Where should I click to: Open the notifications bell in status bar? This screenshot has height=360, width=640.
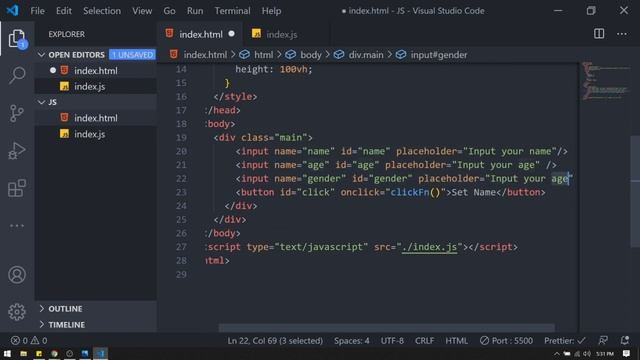click(624, 340)
